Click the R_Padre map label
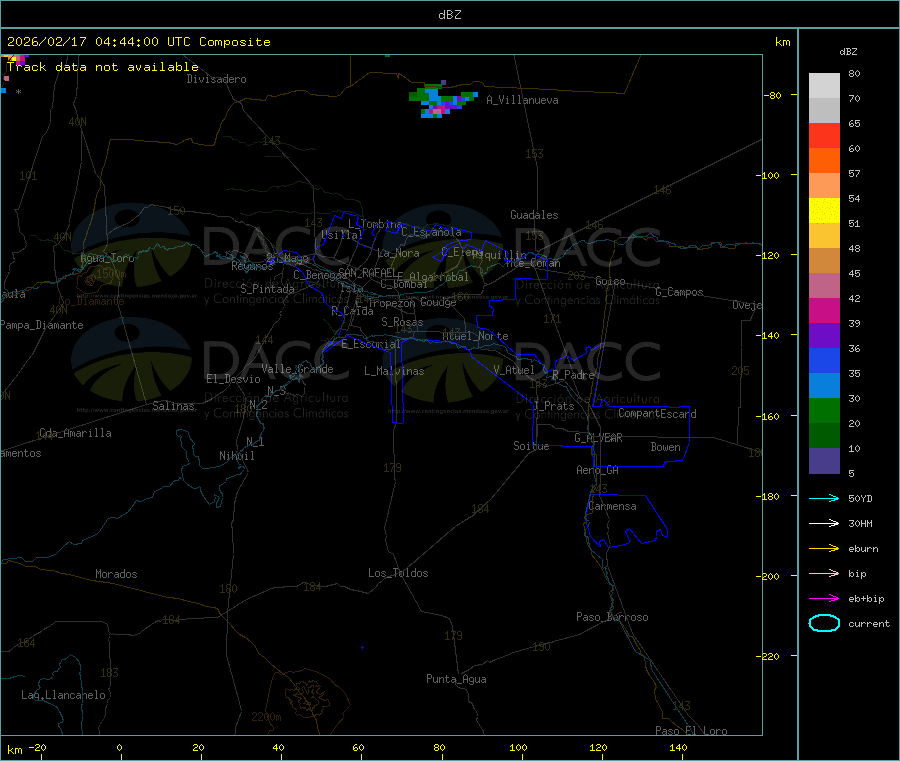This screenshot has height=761, width=900. [x=573, y=375]
